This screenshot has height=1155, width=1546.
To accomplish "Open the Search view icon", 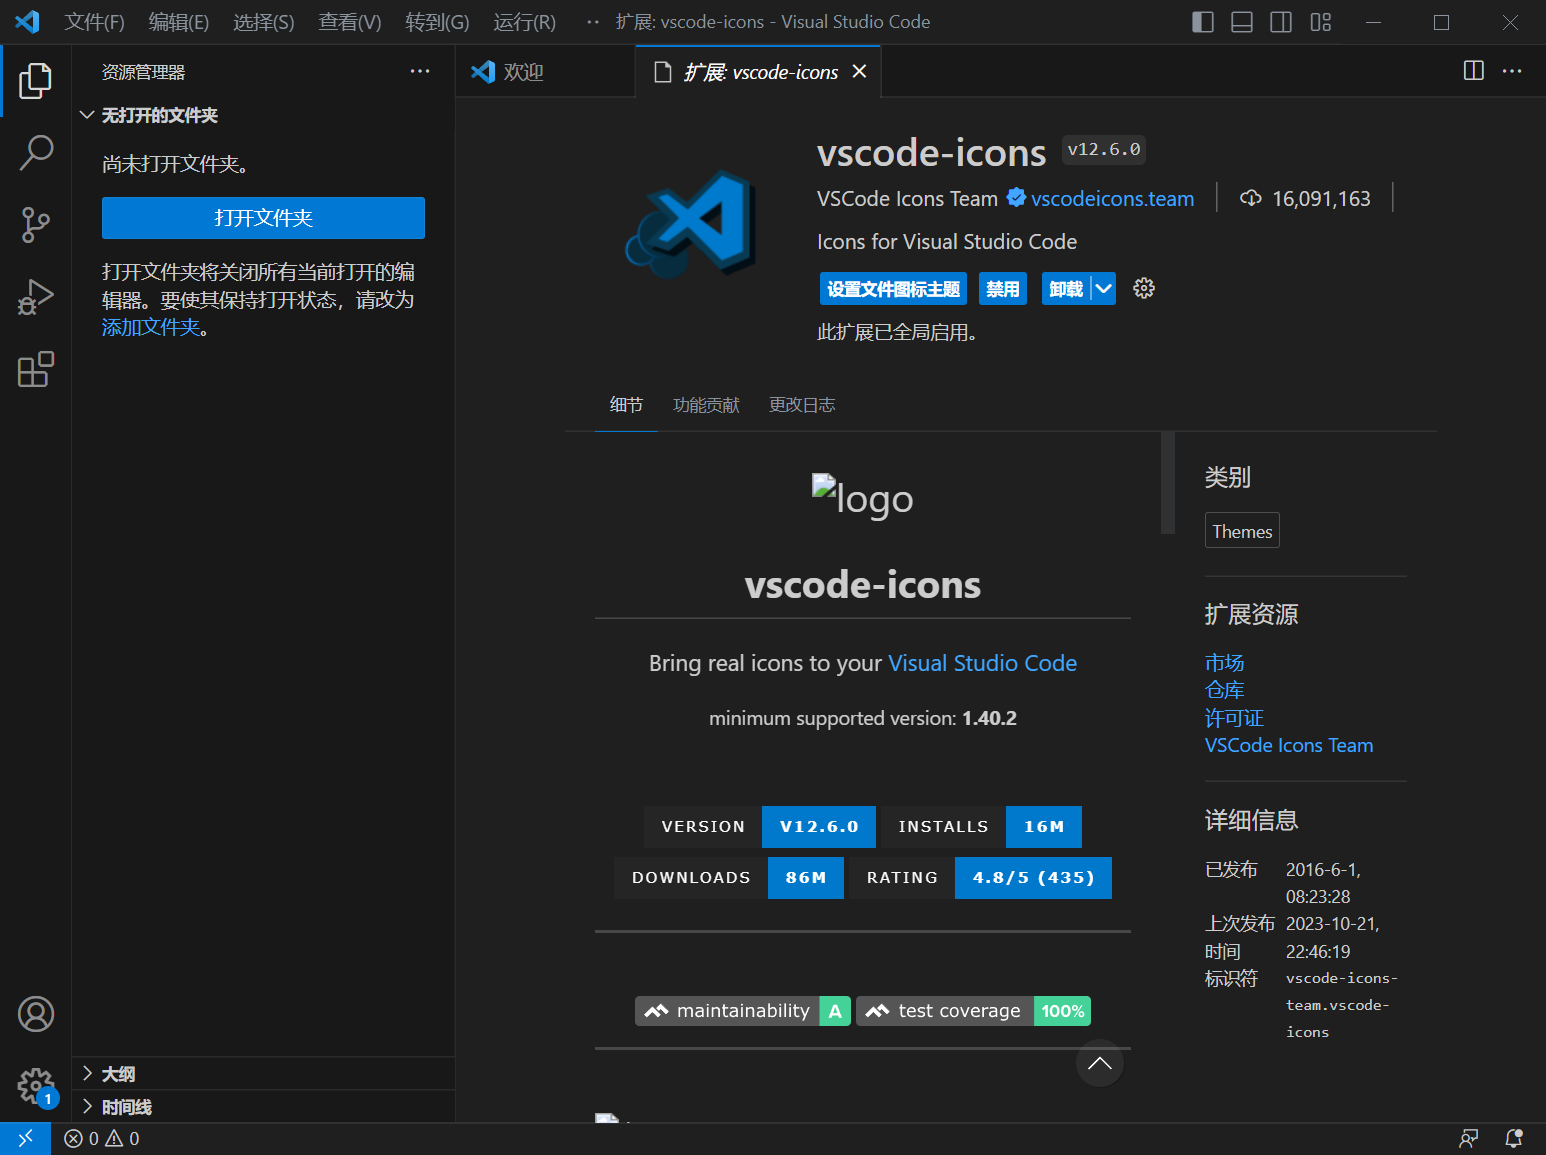I will (x=35, y=153).
